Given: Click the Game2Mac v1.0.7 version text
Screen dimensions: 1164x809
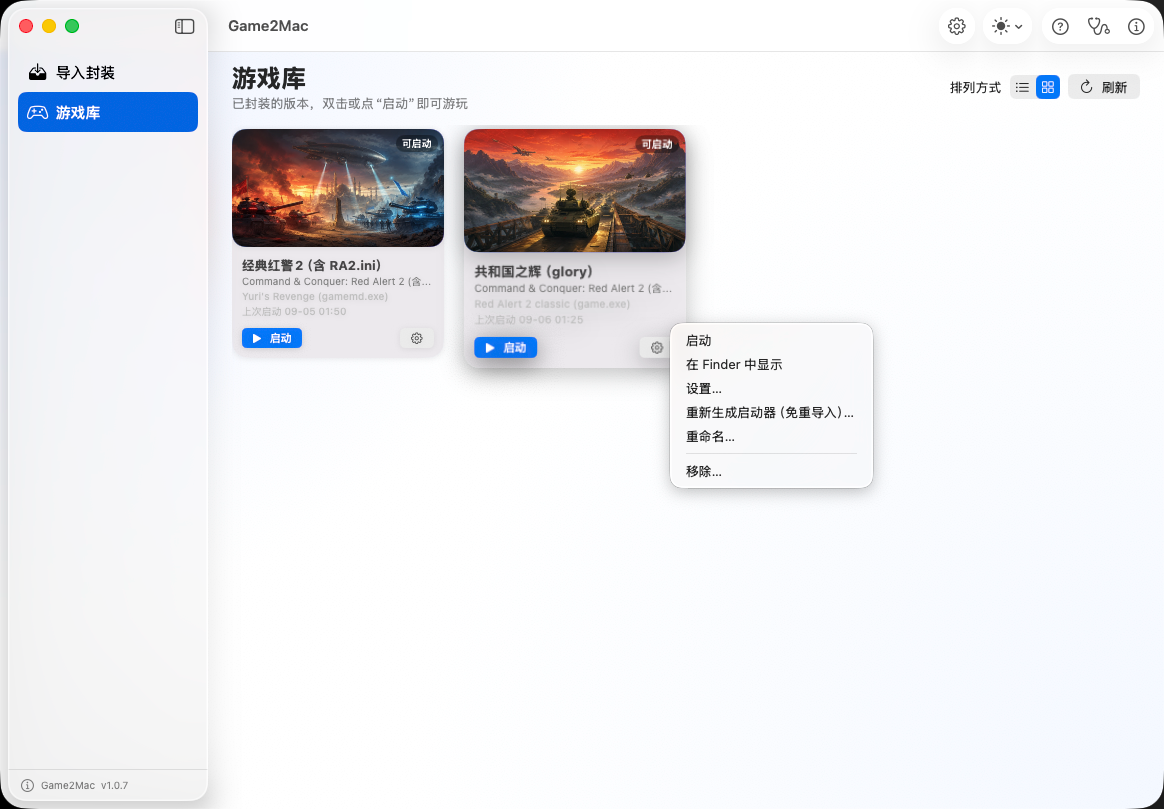Looking at the screenshot, I should [85, 785].
